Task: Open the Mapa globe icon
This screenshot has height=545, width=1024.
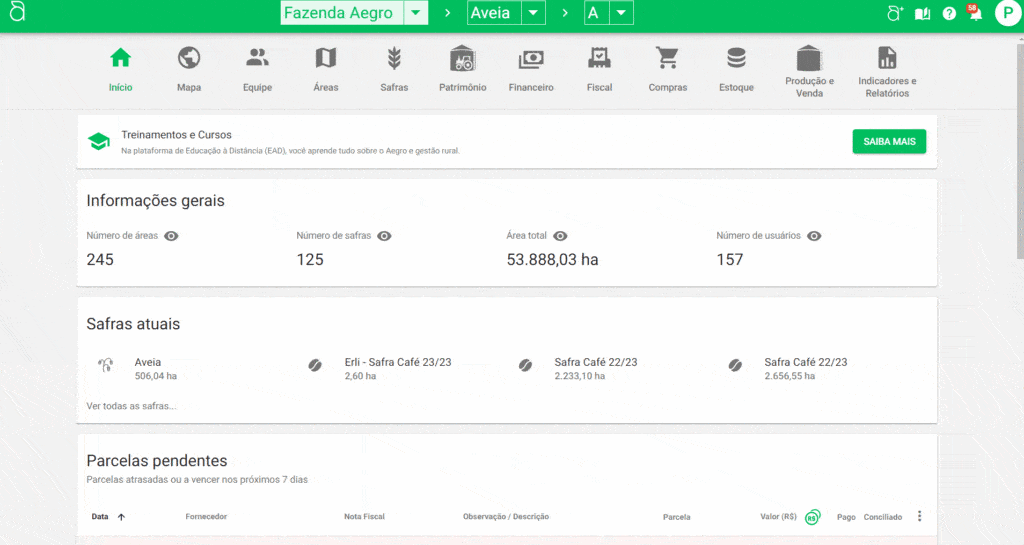Action: tap(189, 58)
